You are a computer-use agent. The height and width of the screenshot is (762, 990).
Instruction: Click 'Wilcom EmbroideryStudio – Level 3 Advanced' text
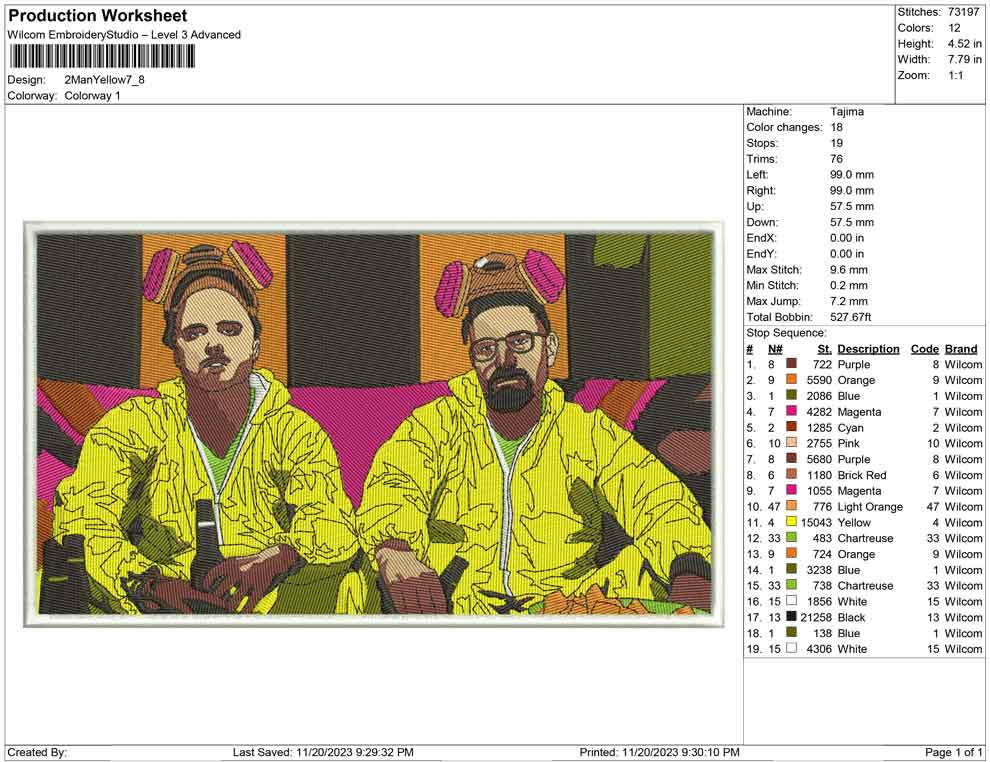point(124,35)
